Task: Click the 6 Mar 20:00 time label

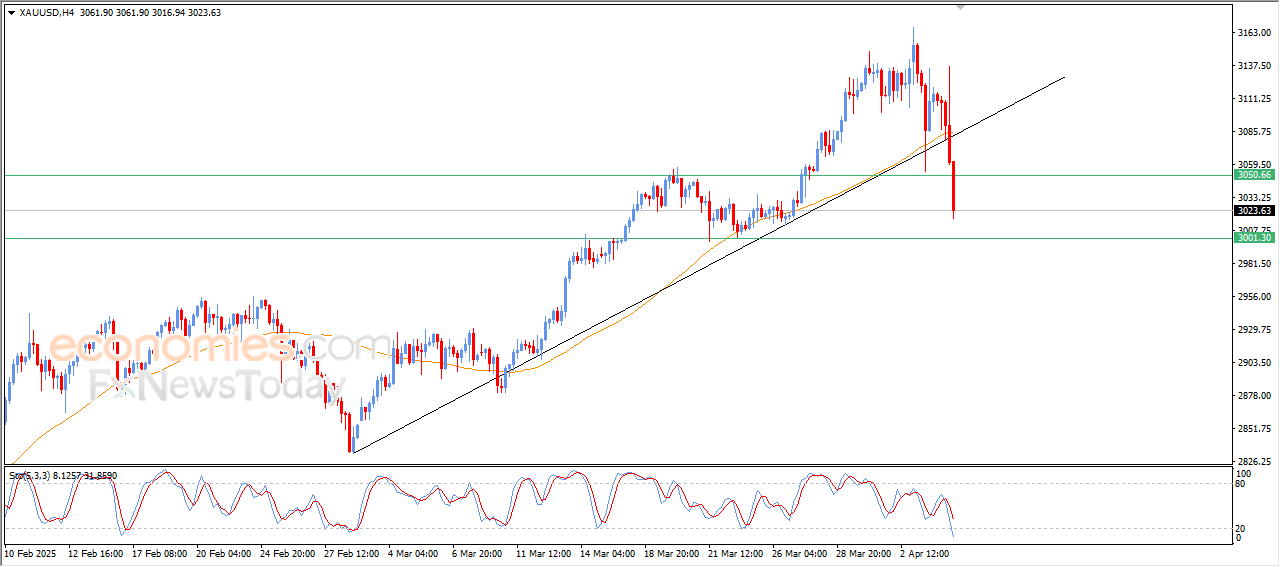Action: pyautogui.click(x=477, y=552)
